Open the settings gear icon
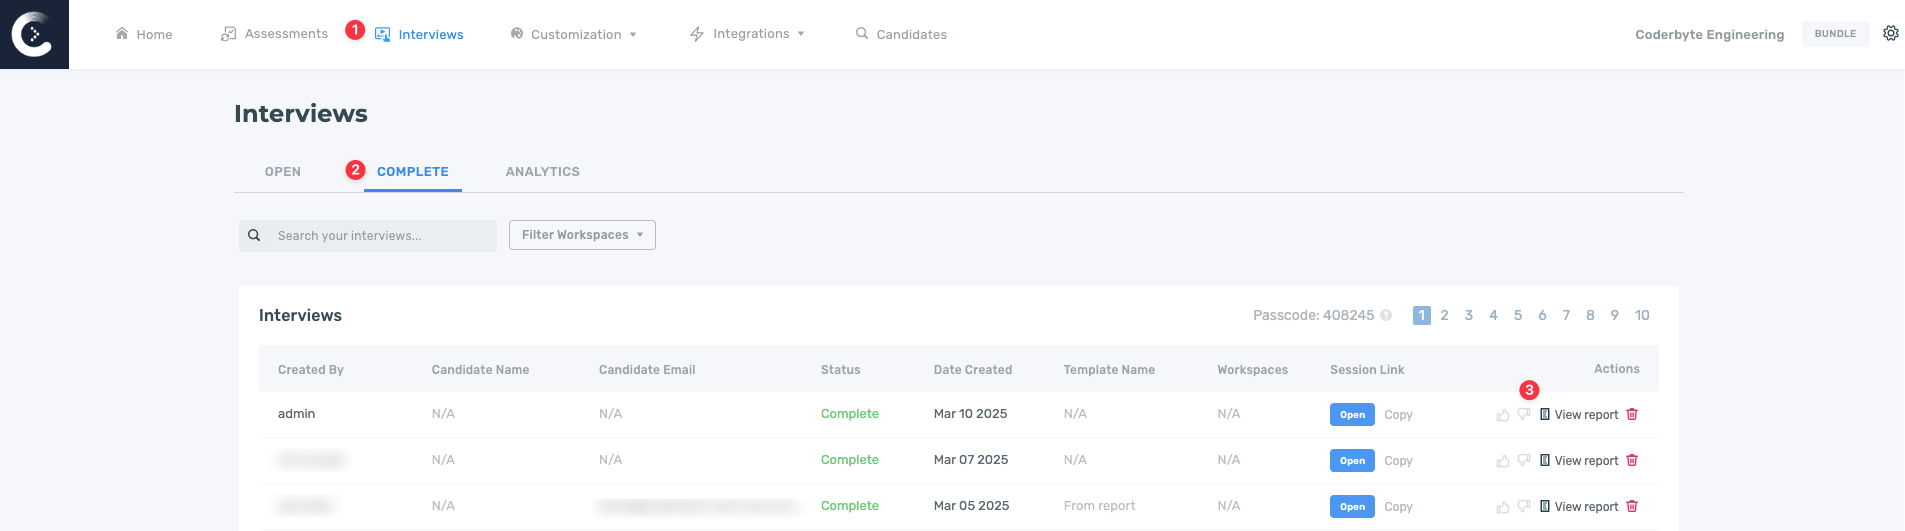This screenshot has width=1905, height=531. [1890, 33]
